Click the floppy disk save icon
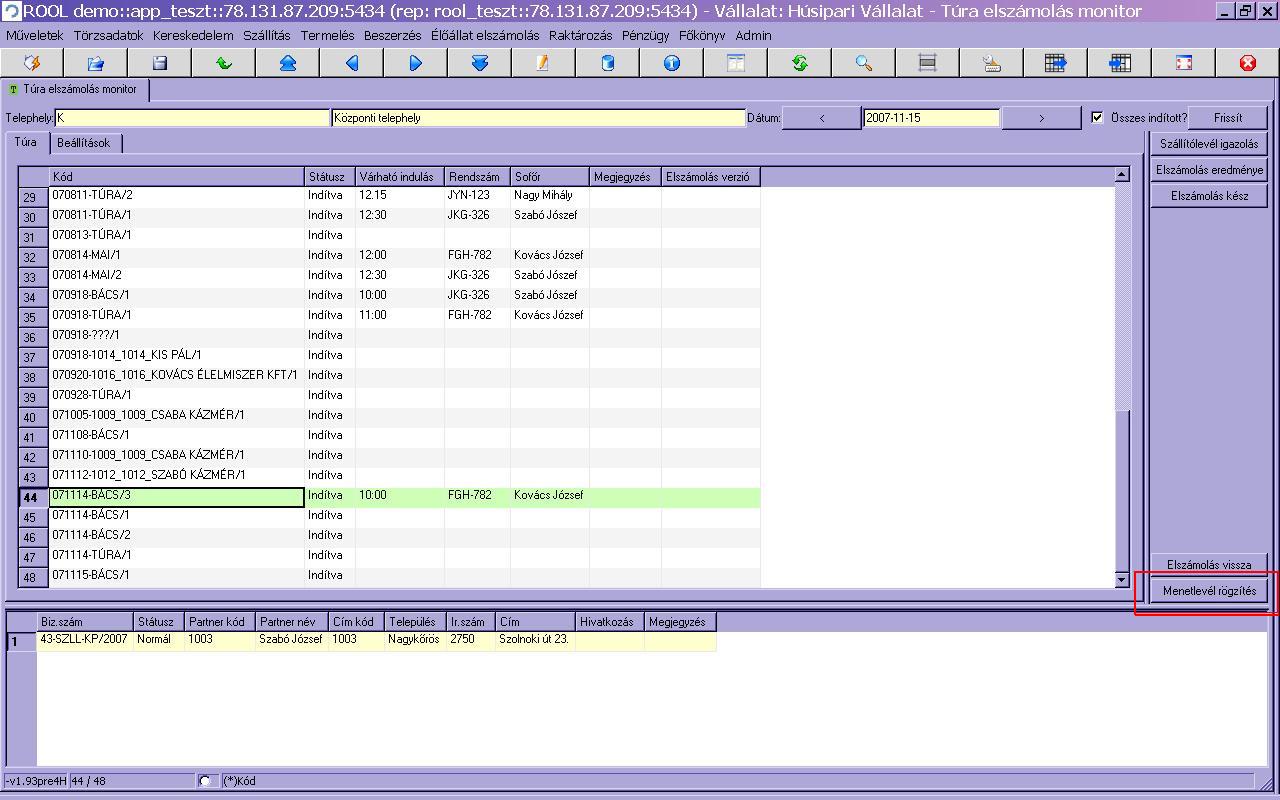1280x800 pixels. coord(160,63)
